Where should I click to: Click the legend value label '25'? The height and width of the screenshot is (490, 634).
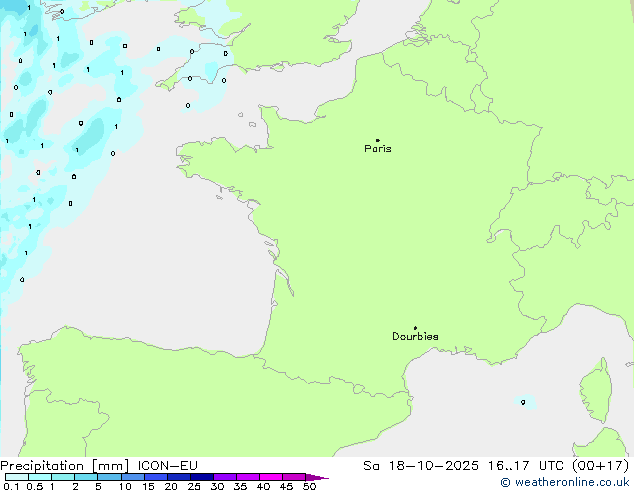click(x=194, y=486)
